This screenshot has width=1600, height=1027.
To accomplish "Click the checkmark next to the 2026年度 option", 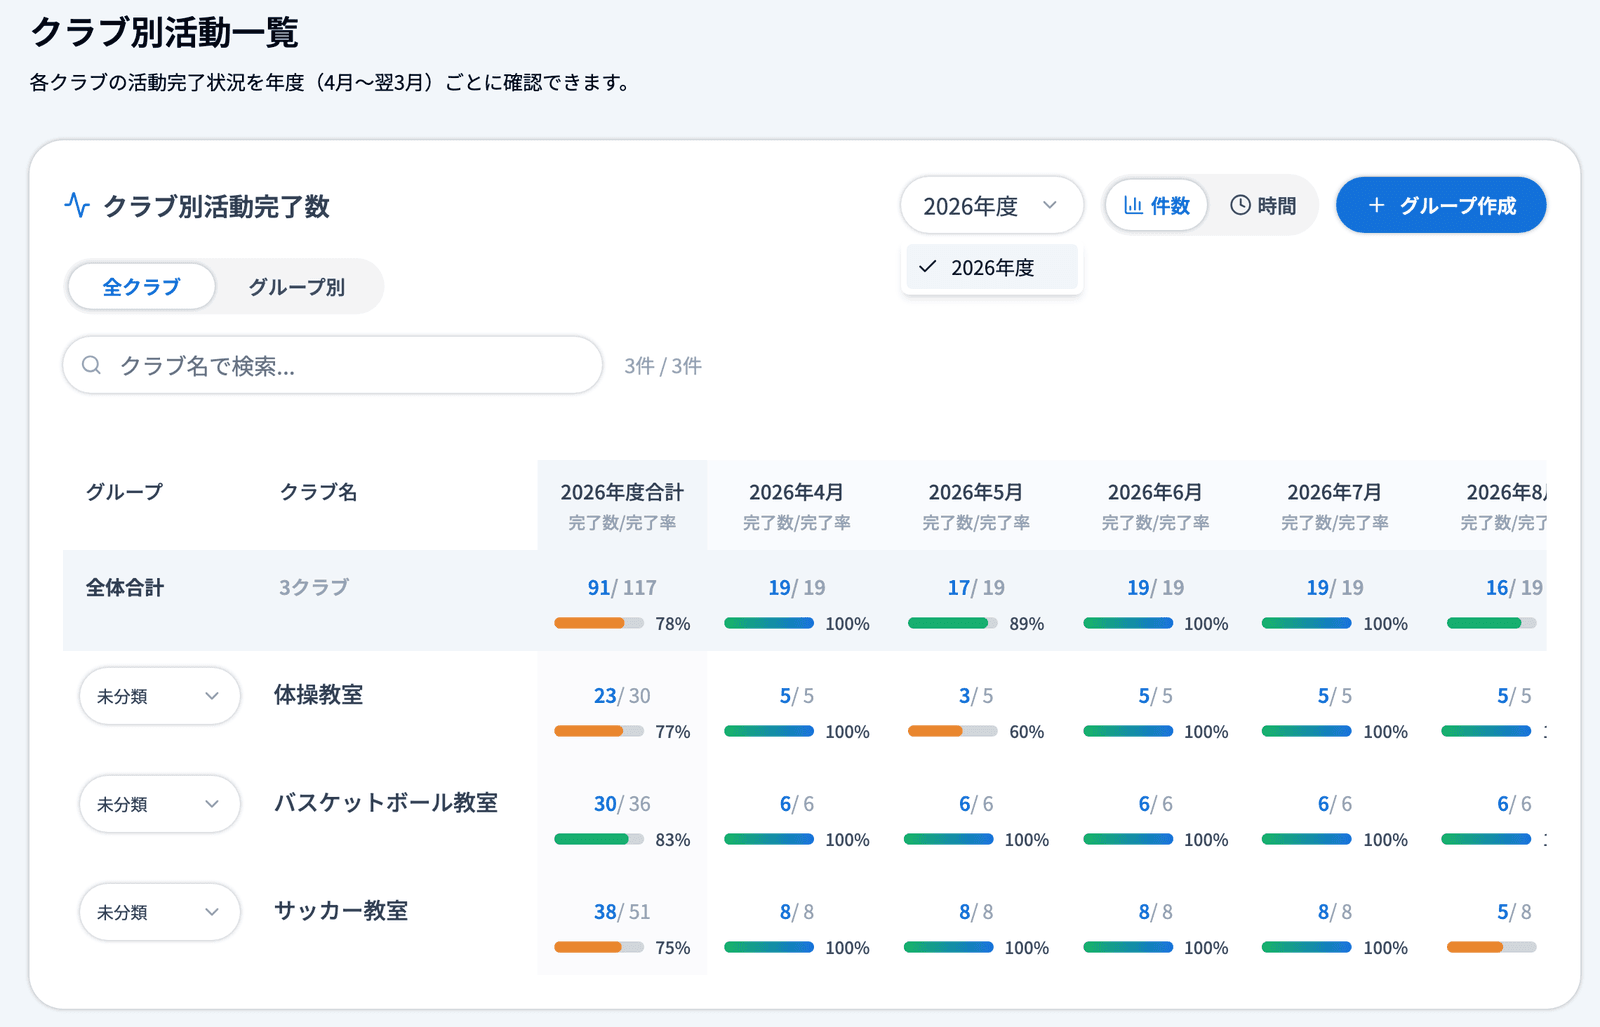I will click(x=927, y=267).
